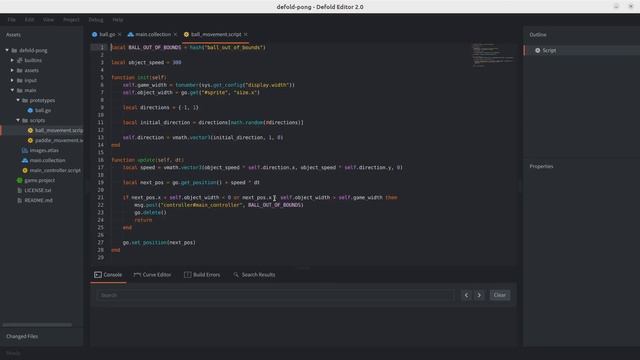
Task: Click the defold-pong folder icon
Action: click(14, 50)
